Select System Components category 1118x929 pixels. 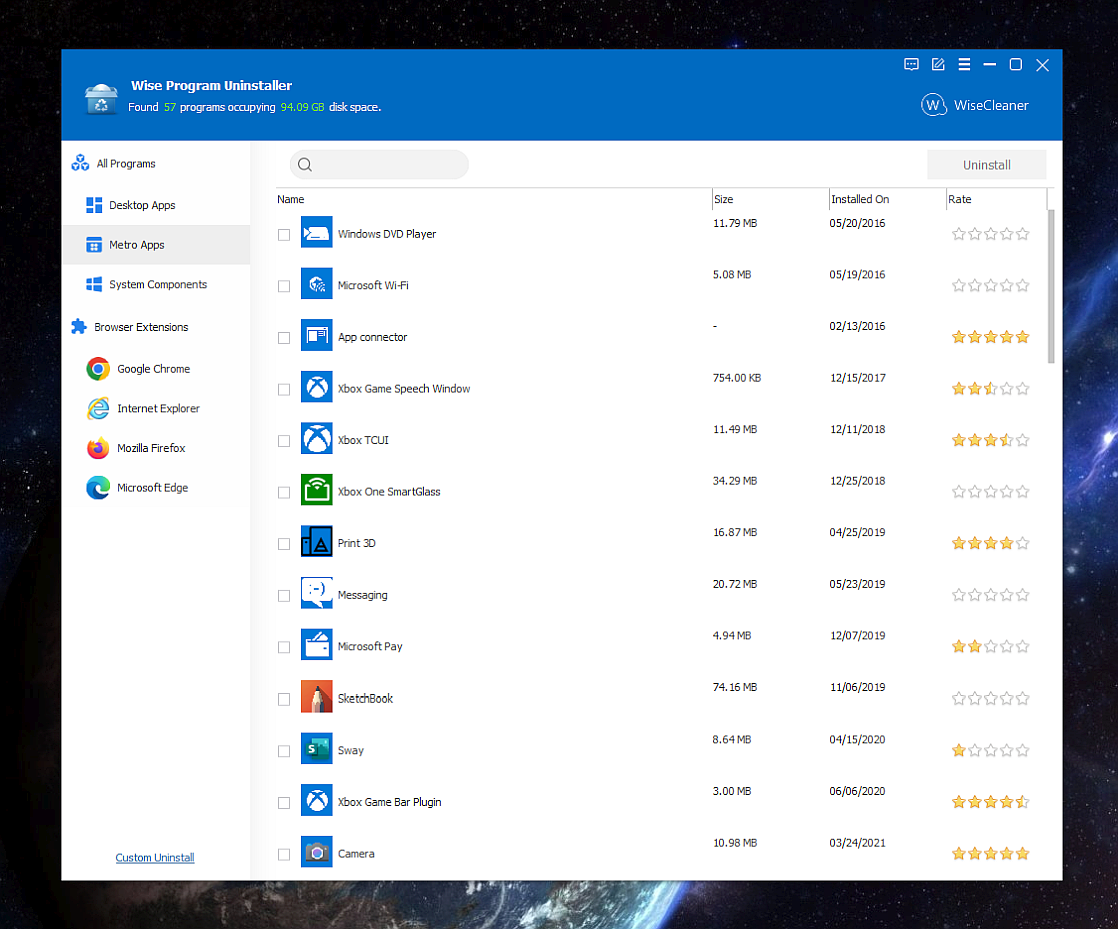158,284
